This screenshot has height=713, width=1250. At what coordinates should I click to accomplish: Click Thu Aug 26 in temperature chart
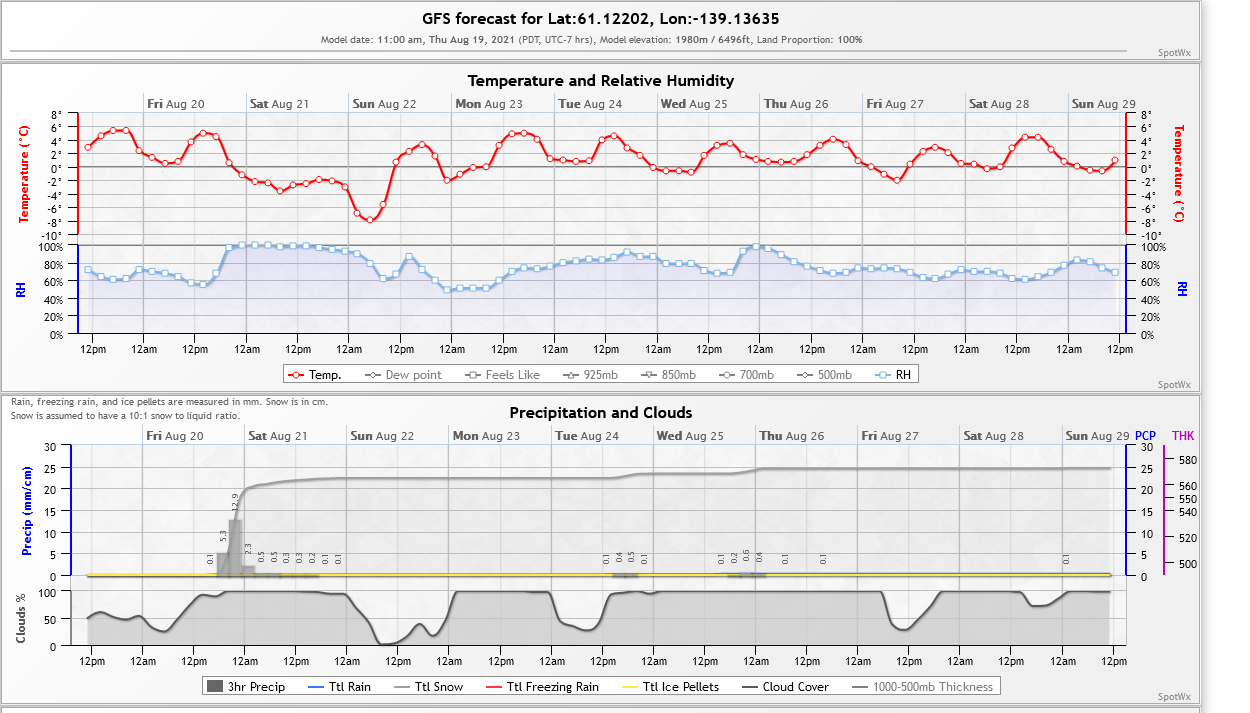click(796, 103)
